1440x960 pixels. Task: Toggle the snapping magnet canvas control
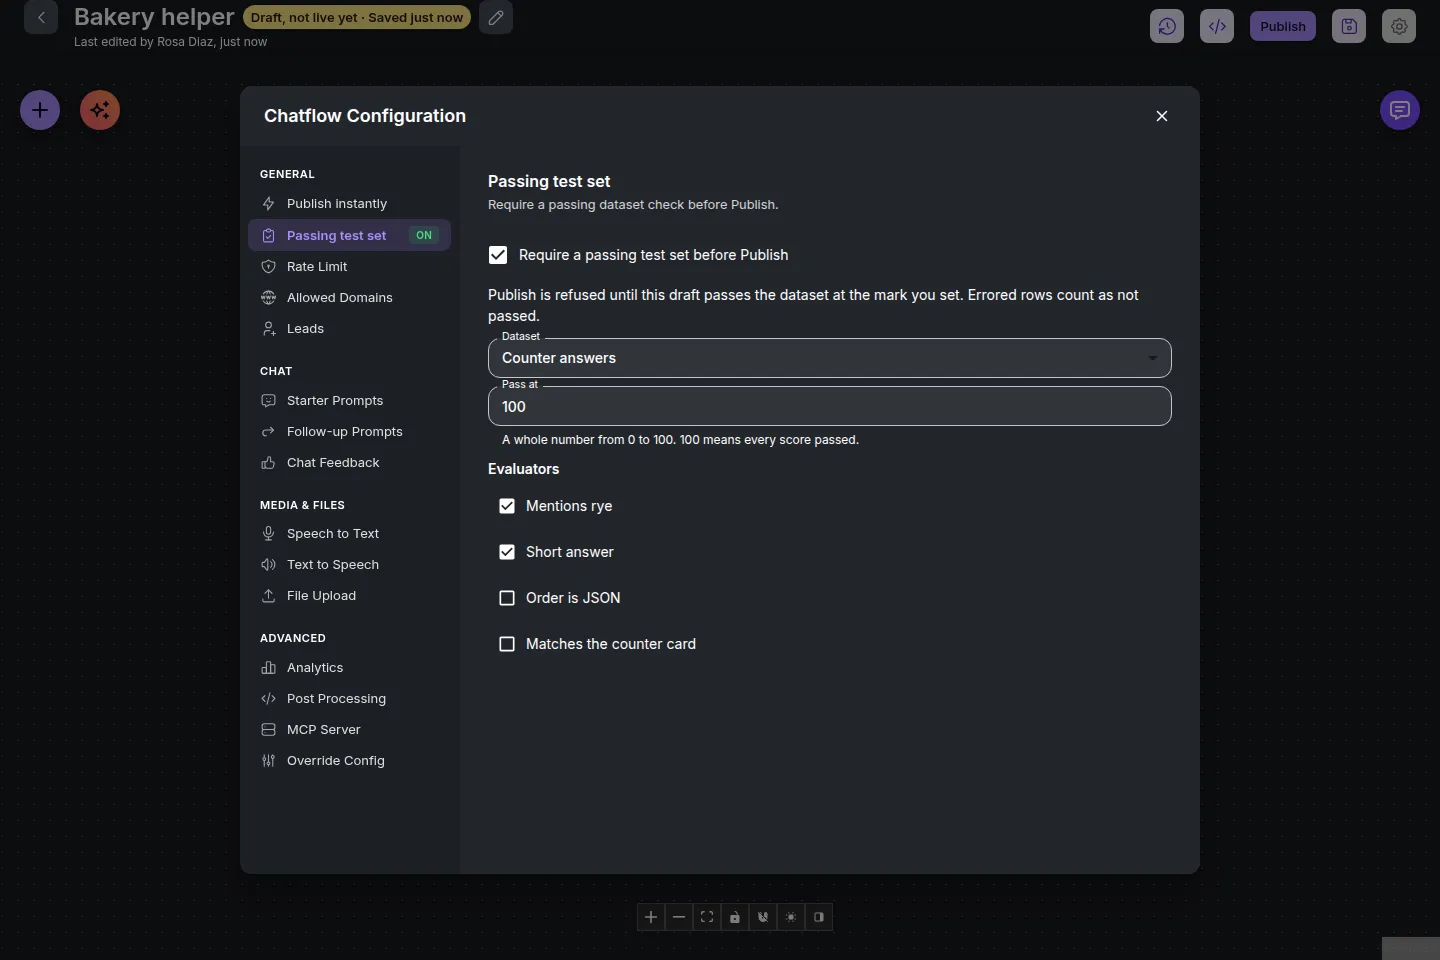tap(763, 917)
